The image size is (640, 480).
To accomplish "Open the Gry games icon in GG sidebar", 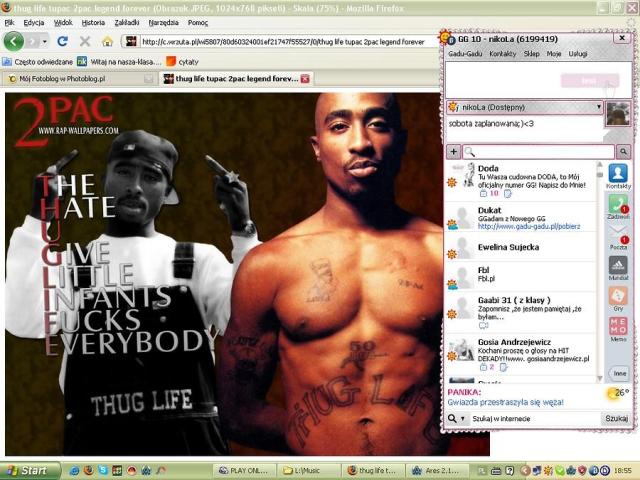I will click(x=618, y=299).
